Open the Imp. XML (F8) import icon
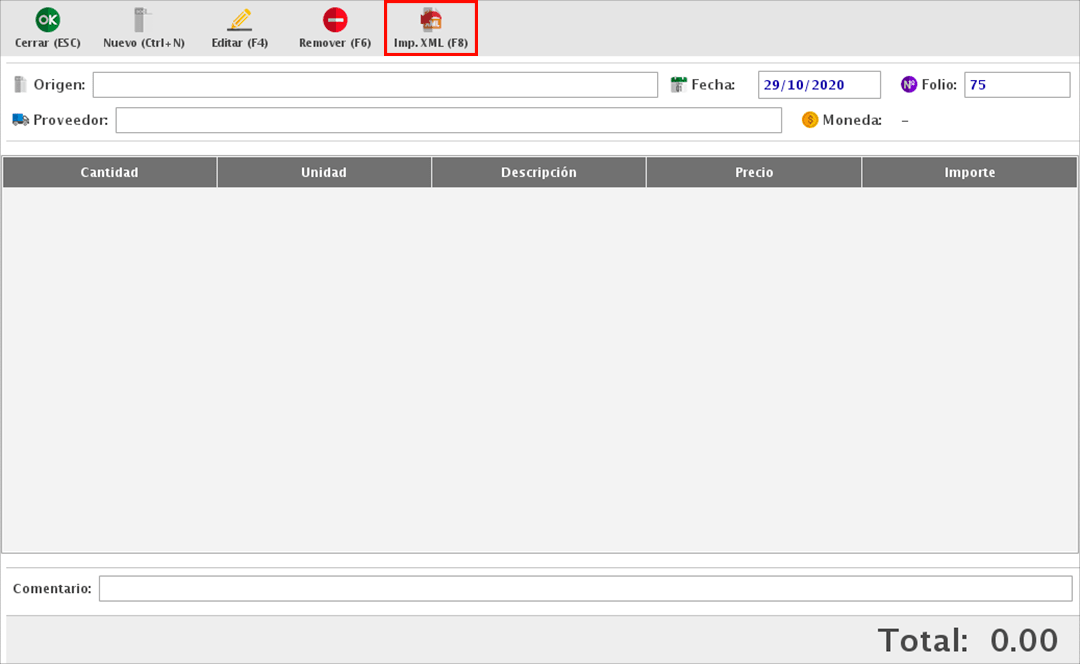Screen dimensions: 1080x664 [x=431, y=20]
